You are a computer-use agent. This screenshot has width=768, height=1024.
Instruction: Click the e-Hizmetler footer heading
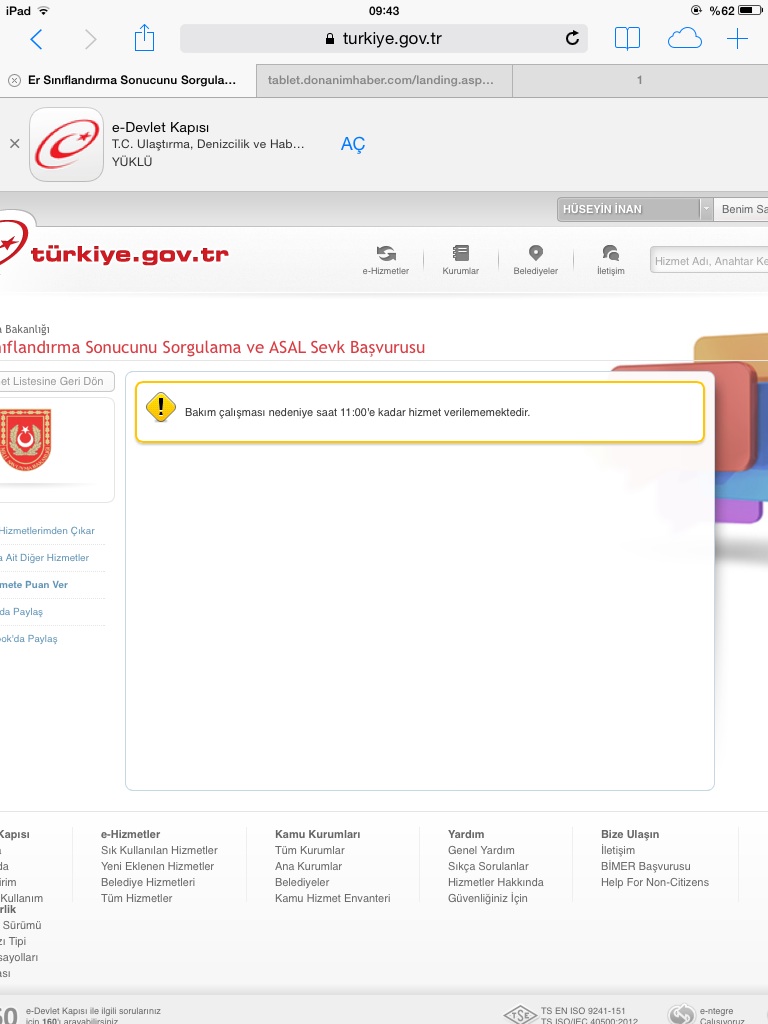coord(130,834)
